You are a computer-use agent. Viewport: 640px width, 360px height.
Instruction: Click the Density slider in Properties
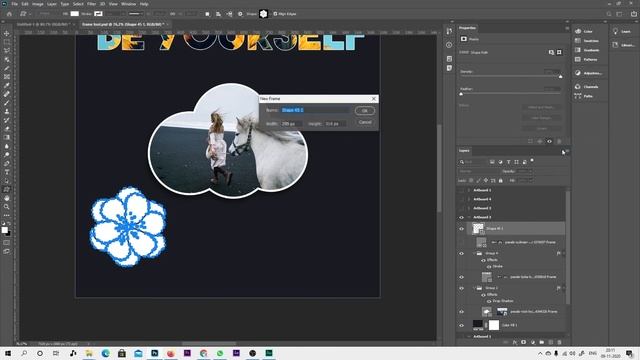(x=511, y=76)
